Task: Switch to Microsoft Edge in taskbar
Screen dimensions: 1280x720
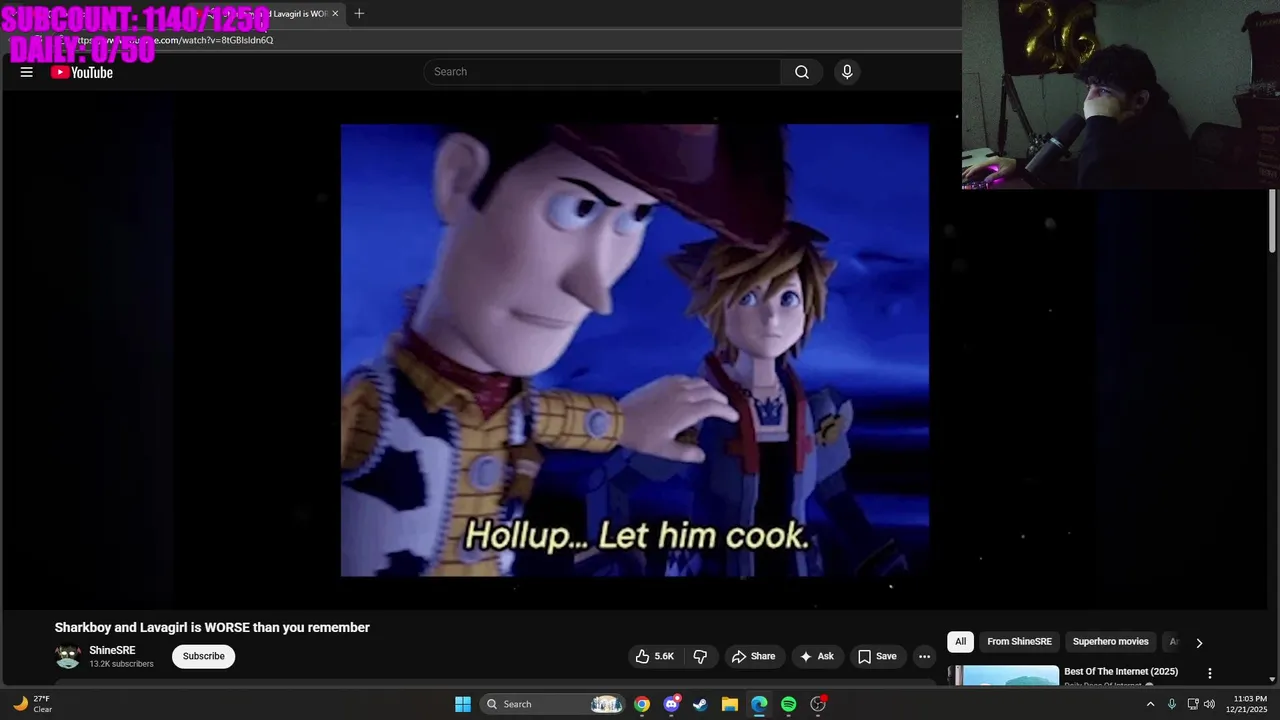Action: (759, 704)
